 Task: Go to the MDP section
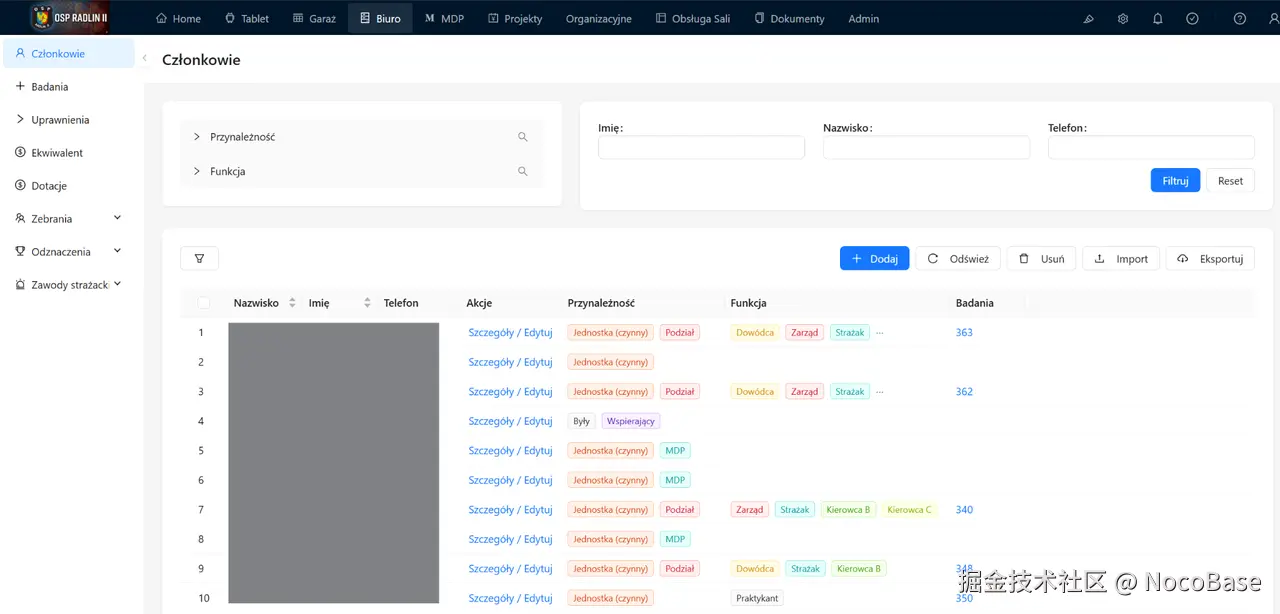pos(445,18)
